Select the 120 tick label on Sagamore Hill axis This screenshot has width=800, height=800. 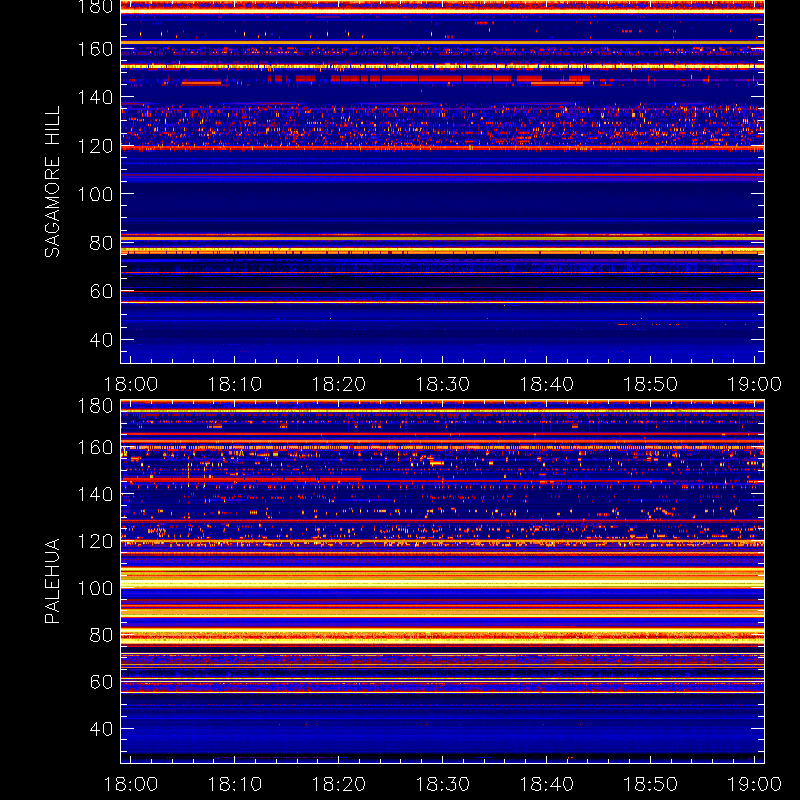(95, 146)
